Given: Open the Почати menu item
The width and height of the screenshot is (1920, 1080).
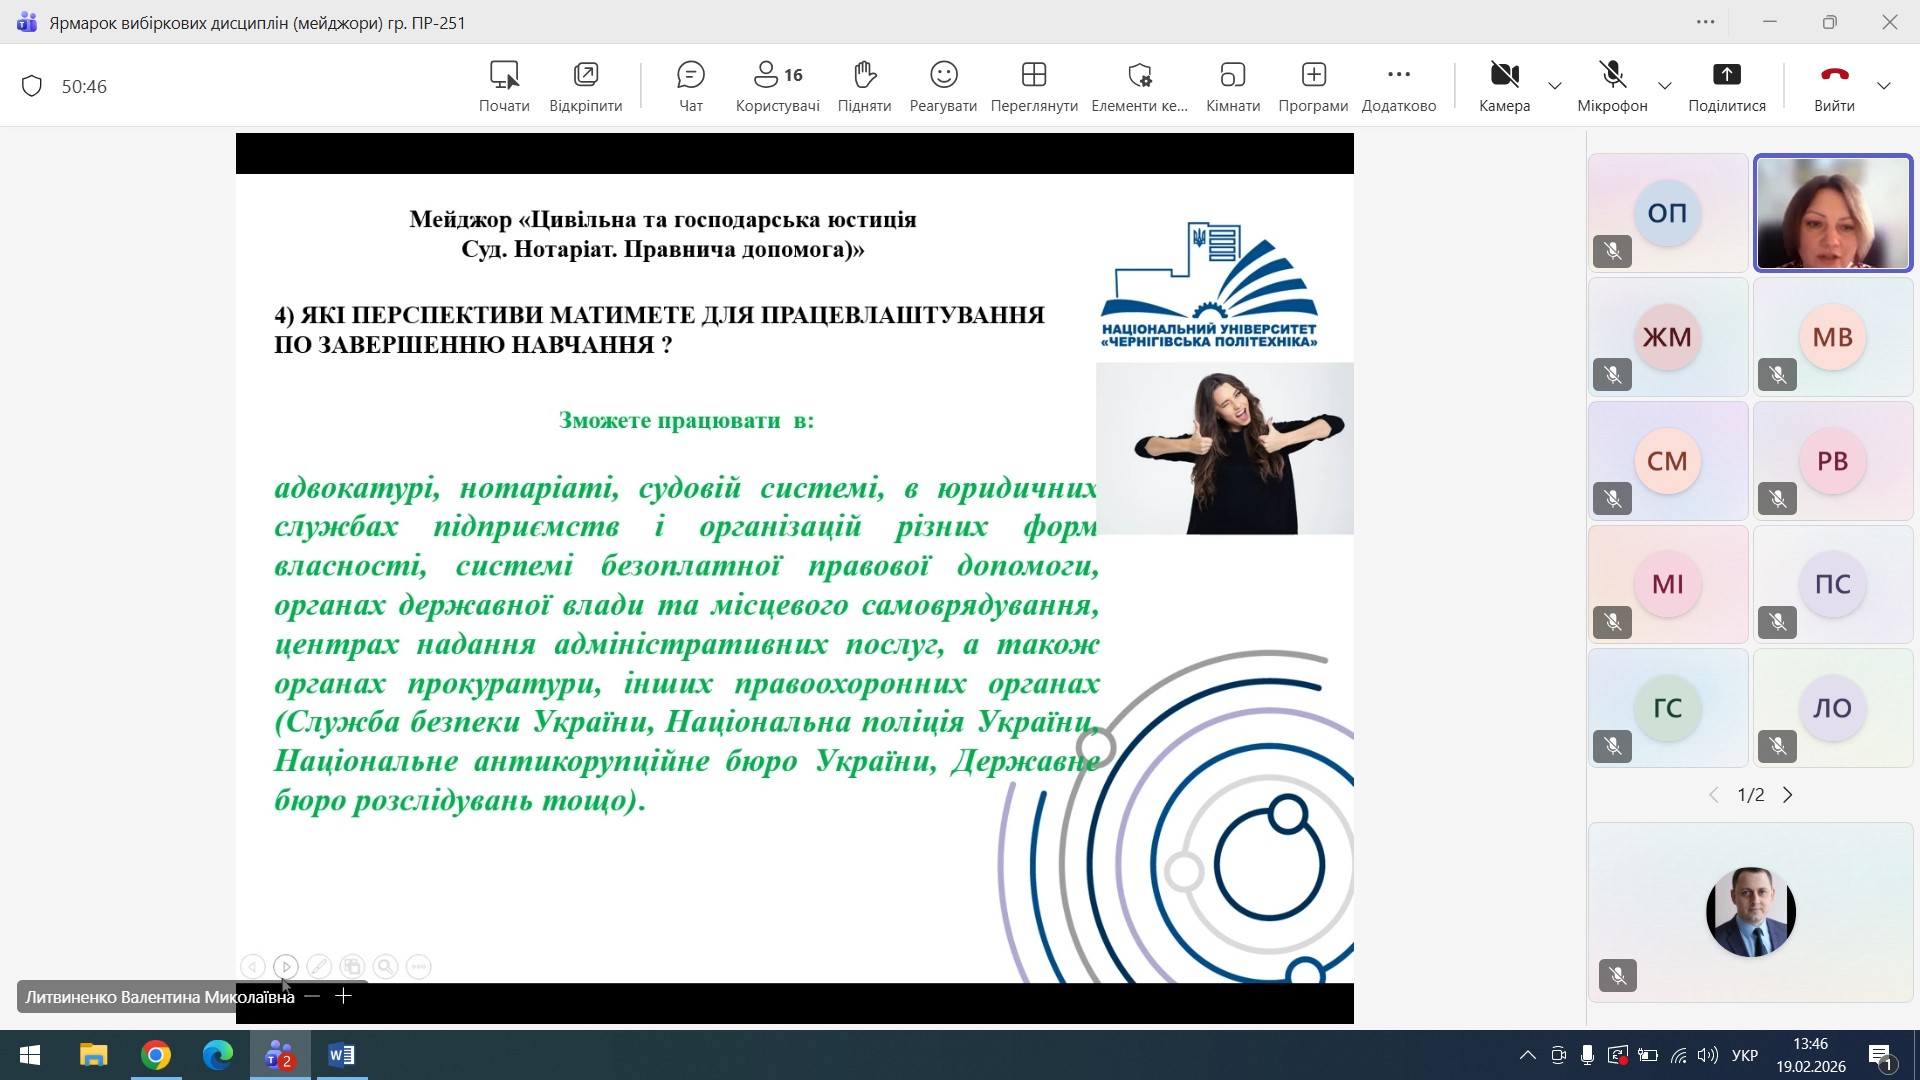Looking at the screenshot, I should [x=504, y=86].
